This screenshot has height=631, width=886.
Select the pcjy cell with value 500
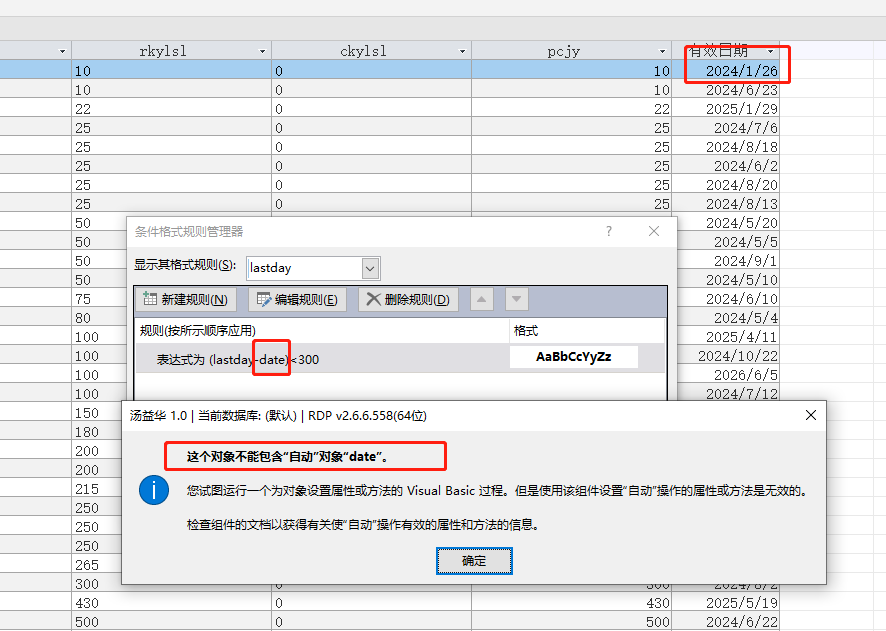(572, 621)
